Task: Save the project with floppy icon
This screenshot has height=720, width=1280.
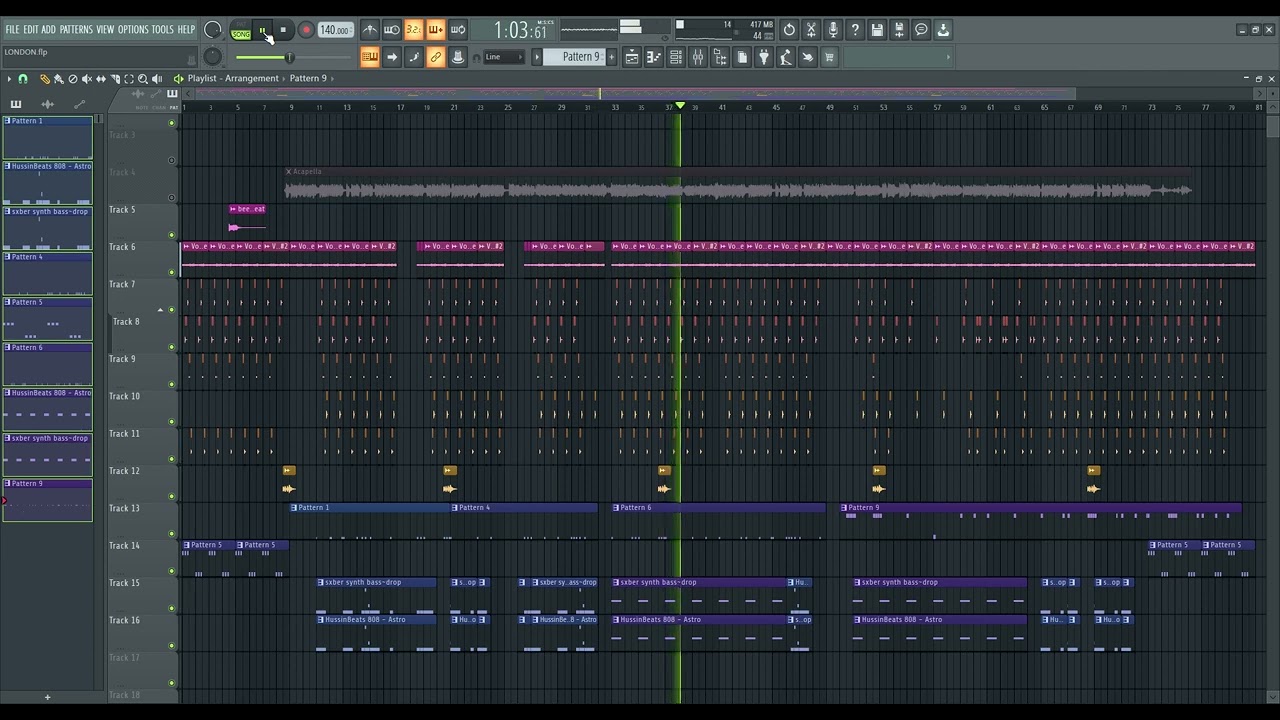Action: 877,30
